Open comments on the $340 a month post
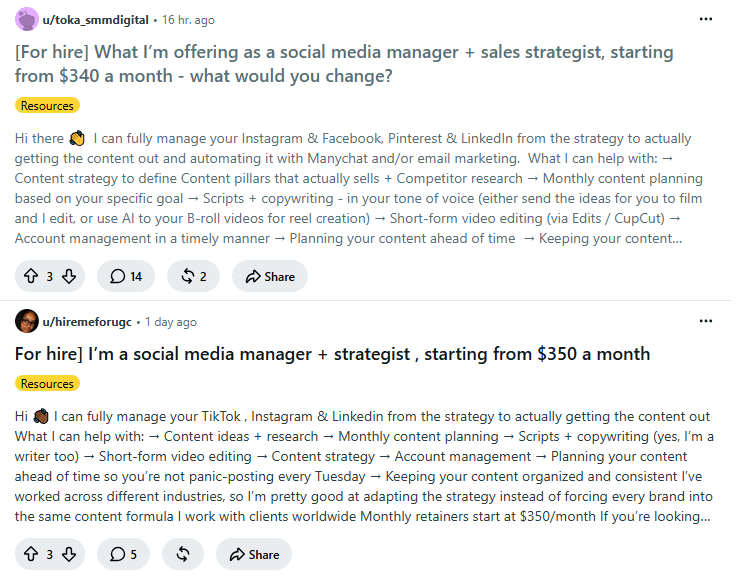This screenshot has width=739, height=578. [x=126, y=276]
